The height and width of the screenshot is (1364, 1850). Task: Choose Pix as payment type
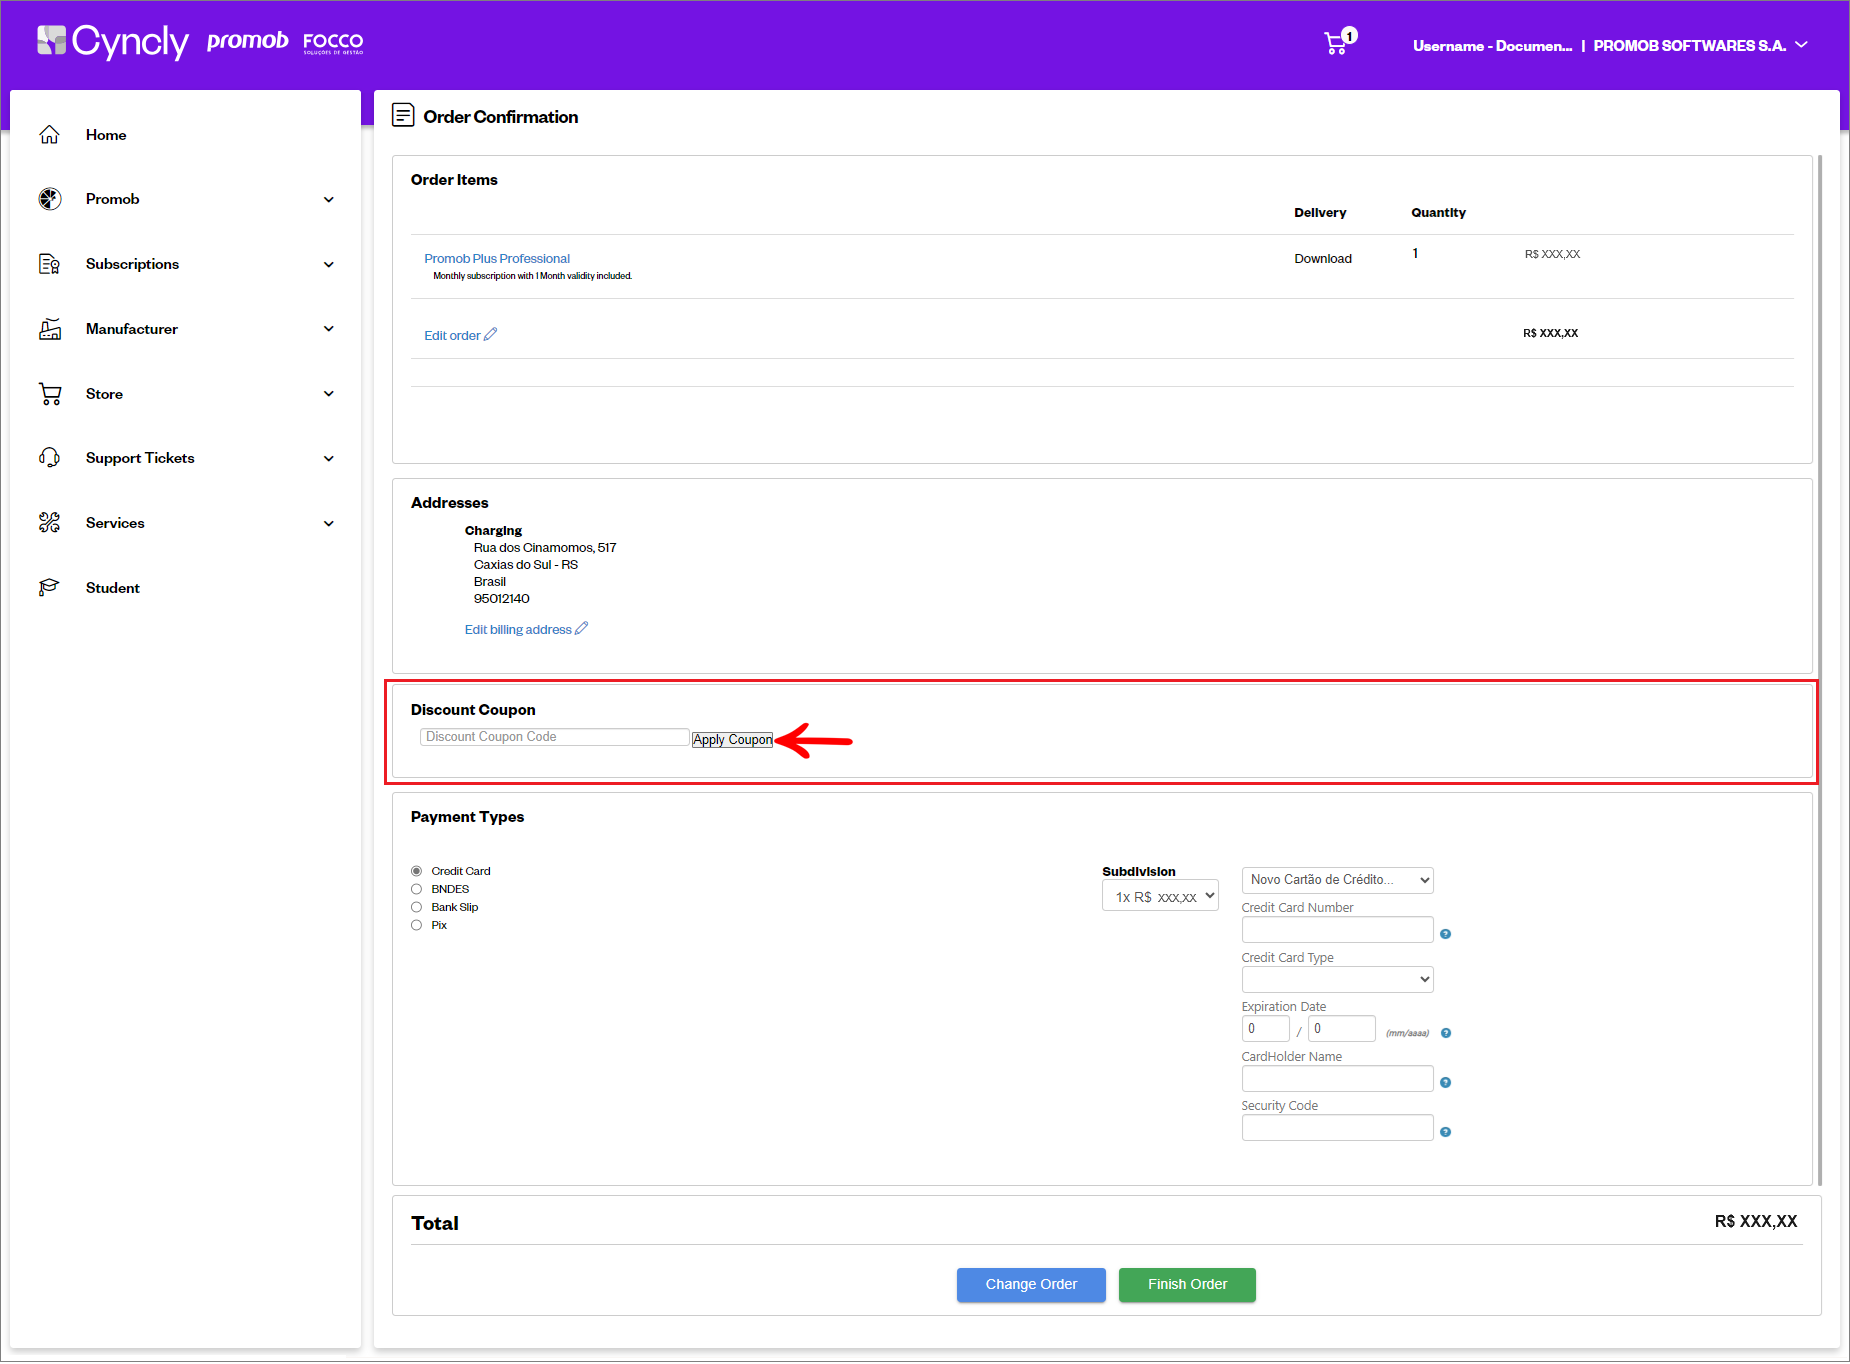pos(417,925)
